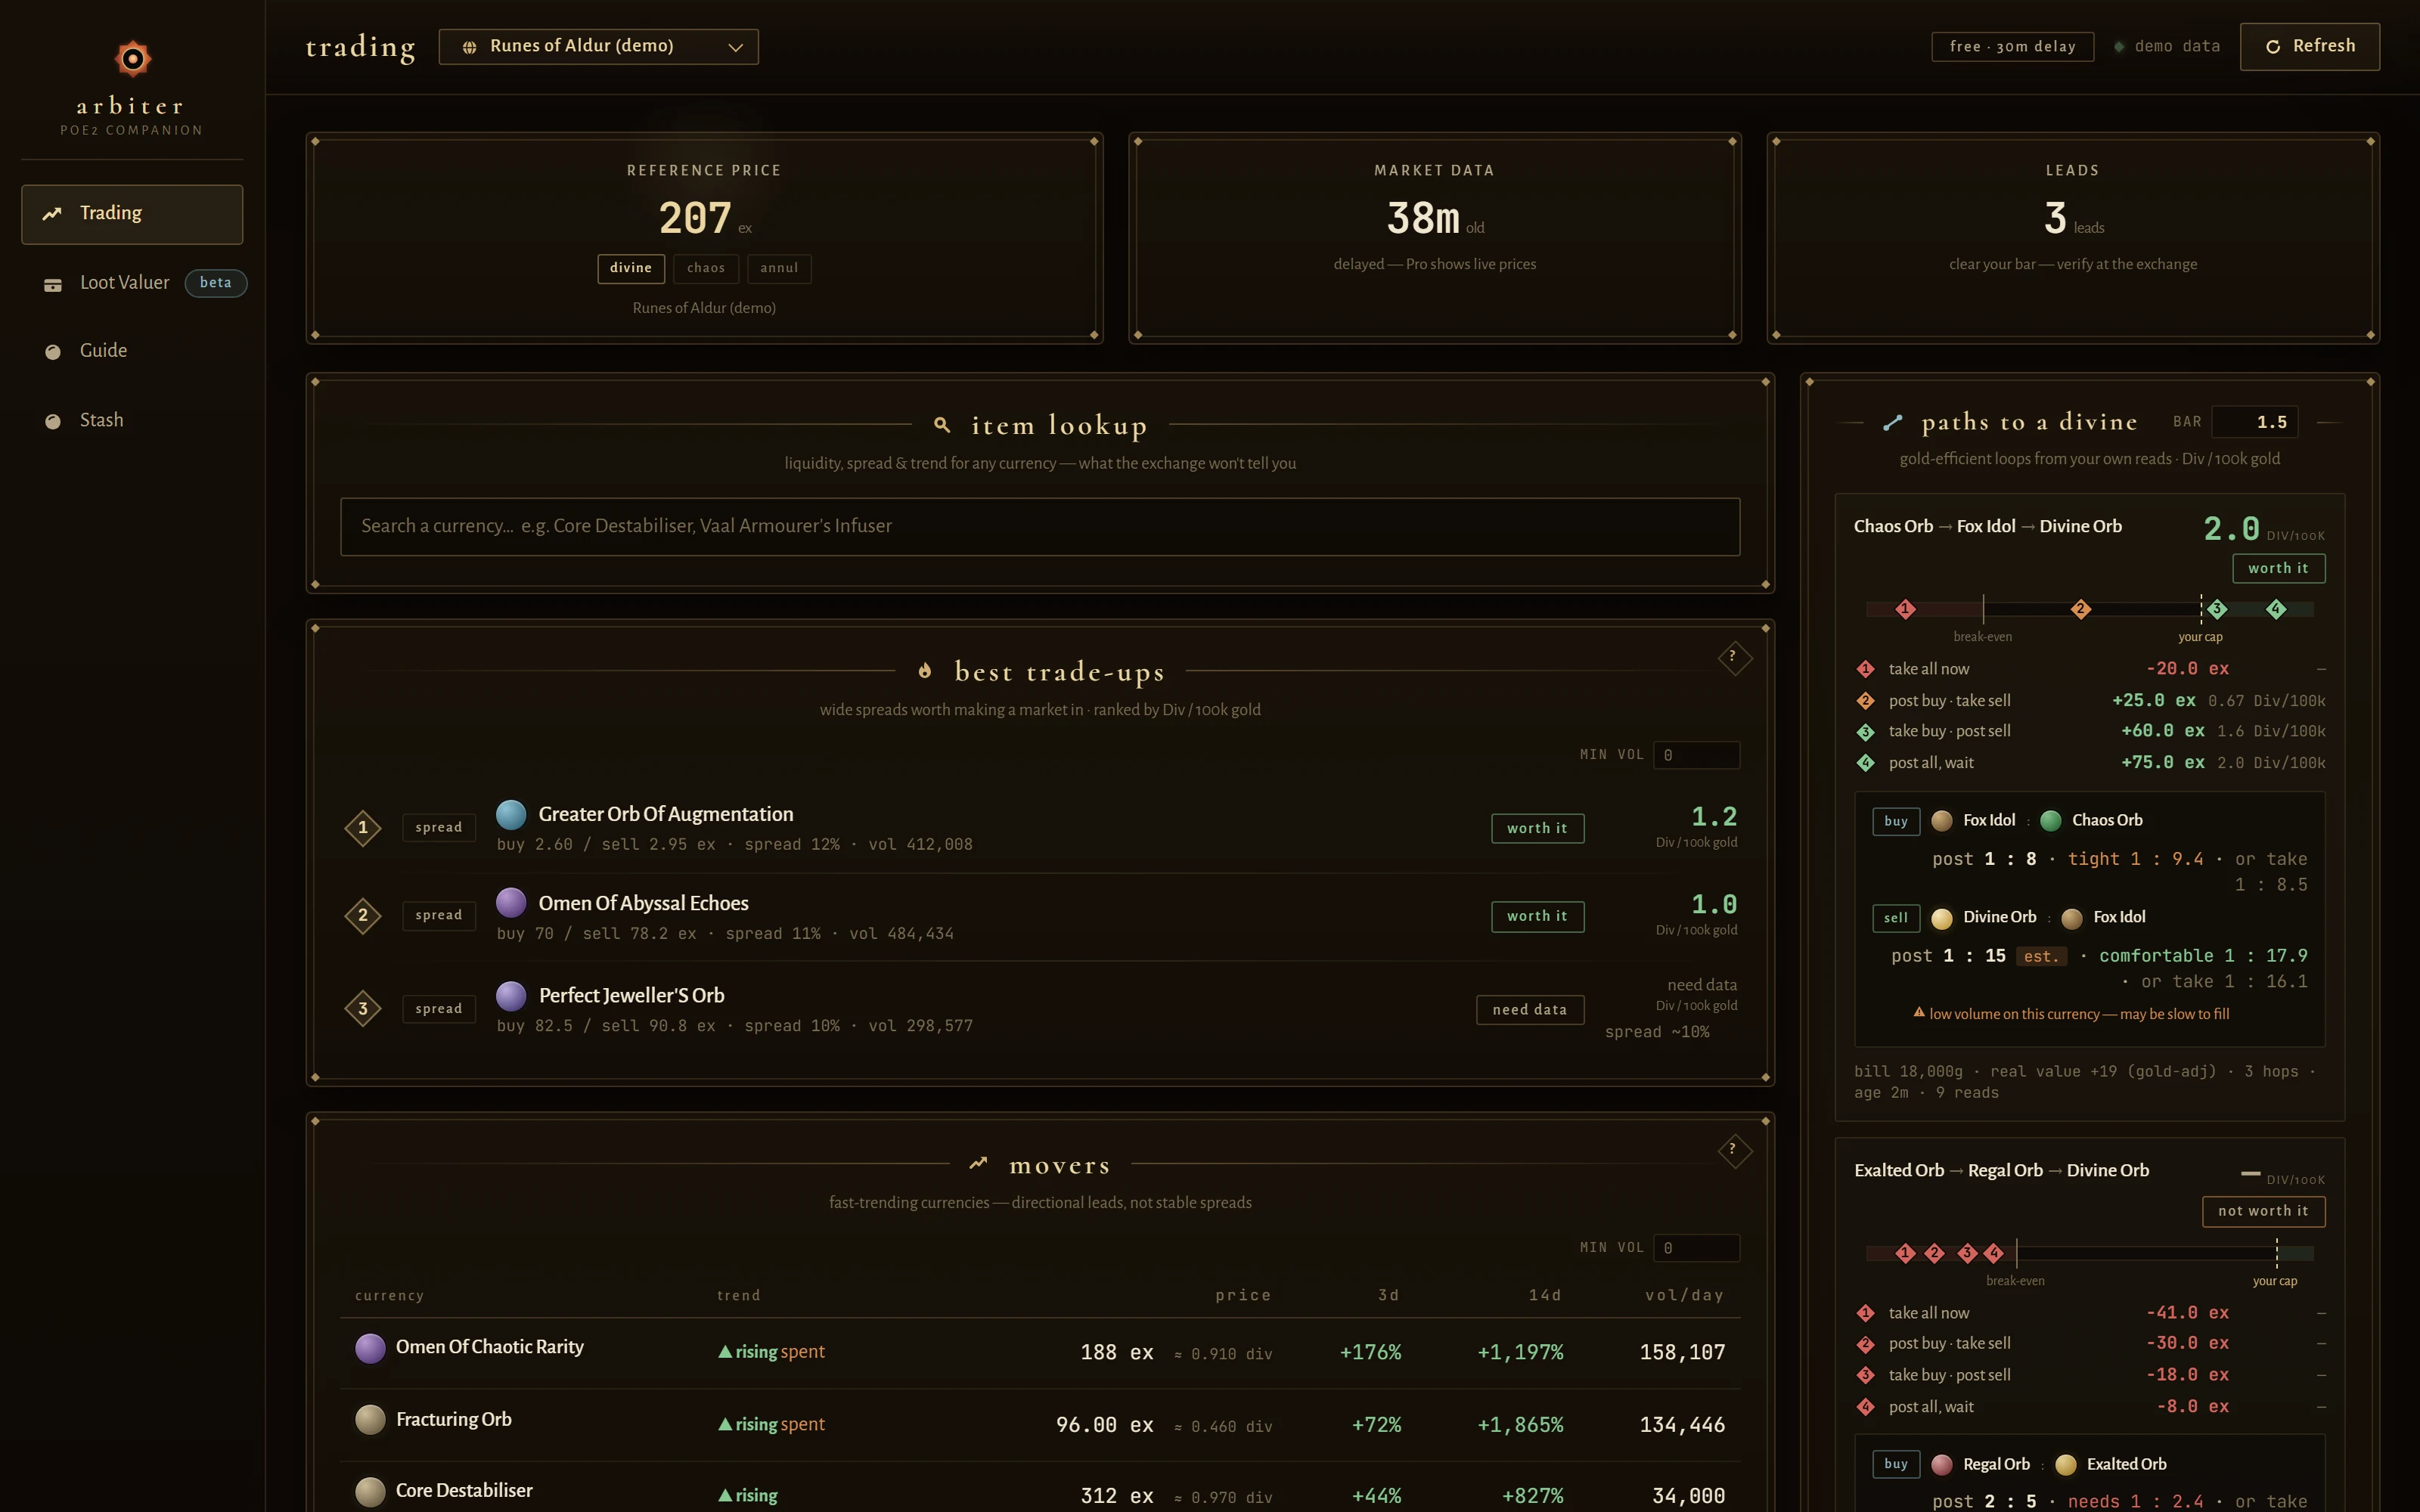
Task: Select the Fracturing Orb row name
Action: [x=453, y=1420]
